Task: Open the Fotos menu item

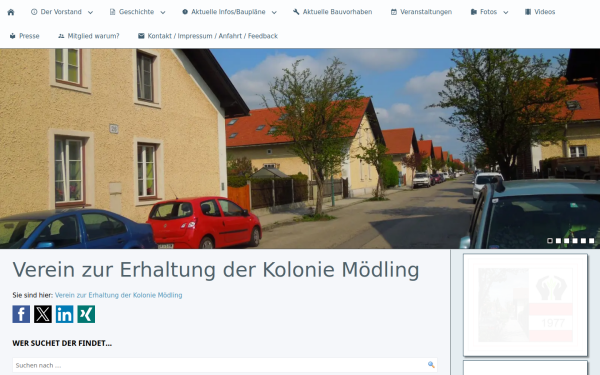Action: coord(484,12)
